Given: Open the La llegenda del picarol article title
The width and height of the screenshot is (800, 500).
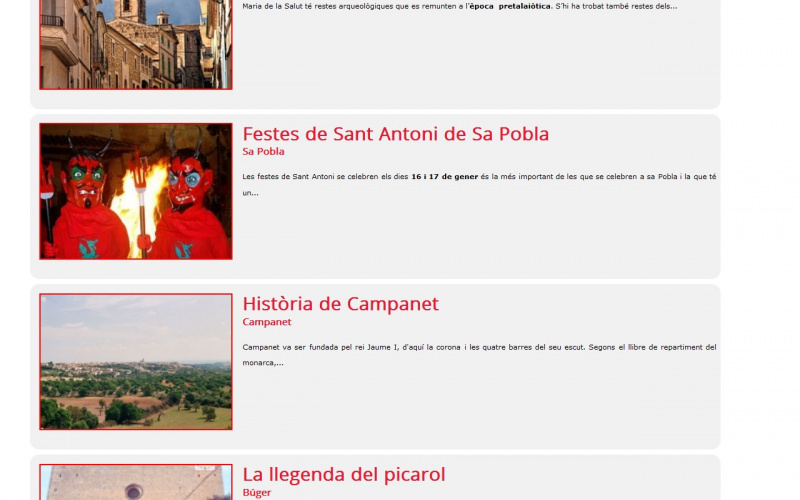Looking at the screenshot, I should 343,474.
